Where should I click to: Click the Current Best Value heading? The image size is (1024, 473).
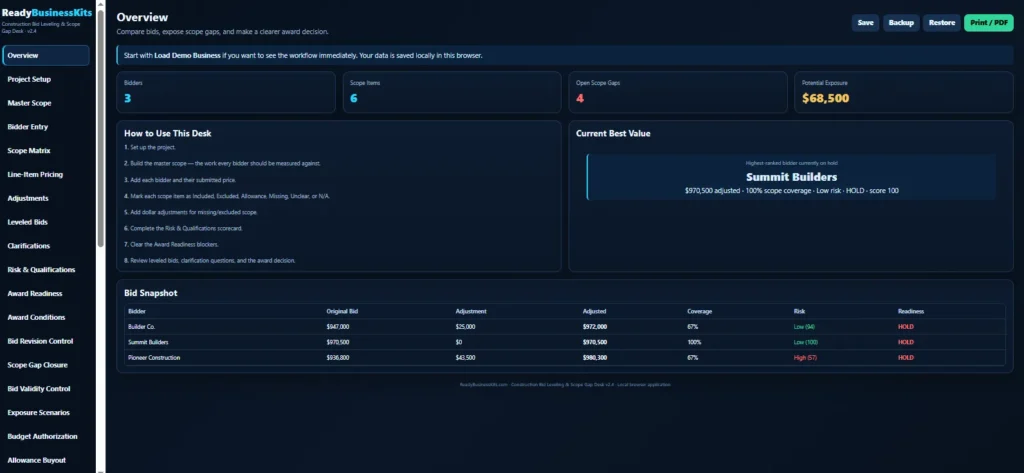click(x=613, y=133)
